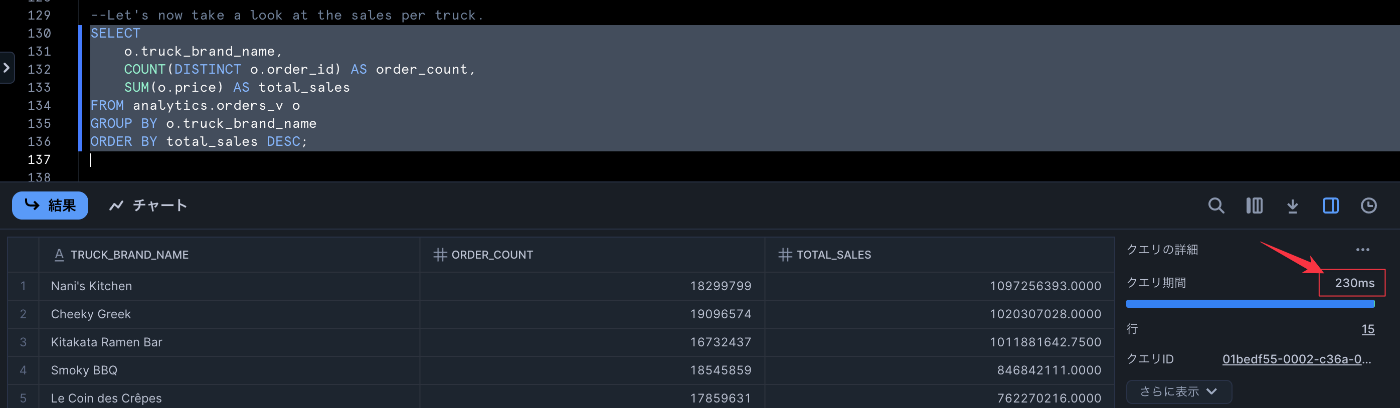Click order count value 18545859
Viewport: 1400px width, 408px height.
coord(720,370)
